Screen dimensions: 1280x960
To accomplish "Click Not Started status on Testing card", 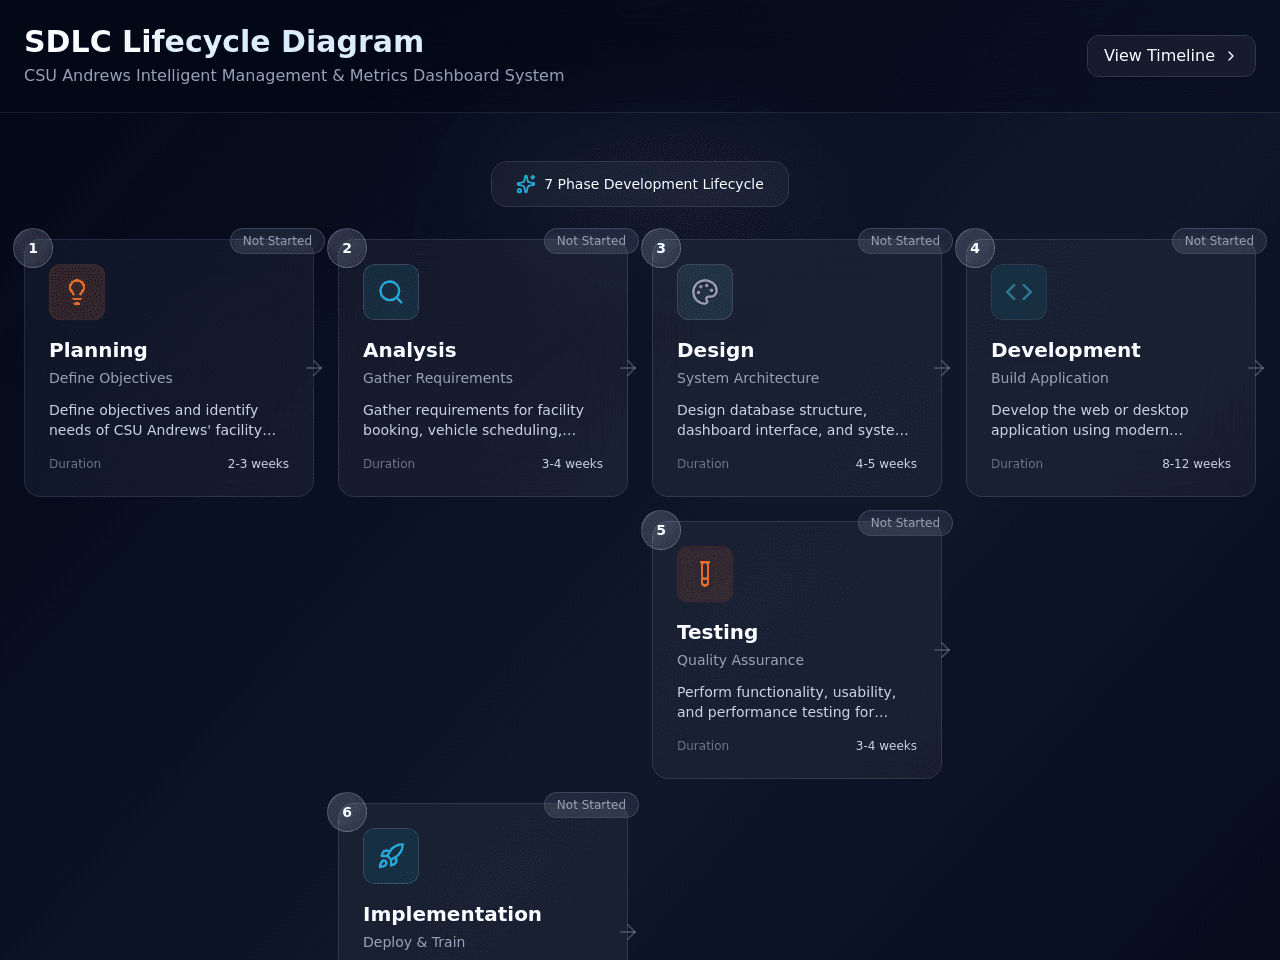I will pyautogui.click(x=905, y=523).
